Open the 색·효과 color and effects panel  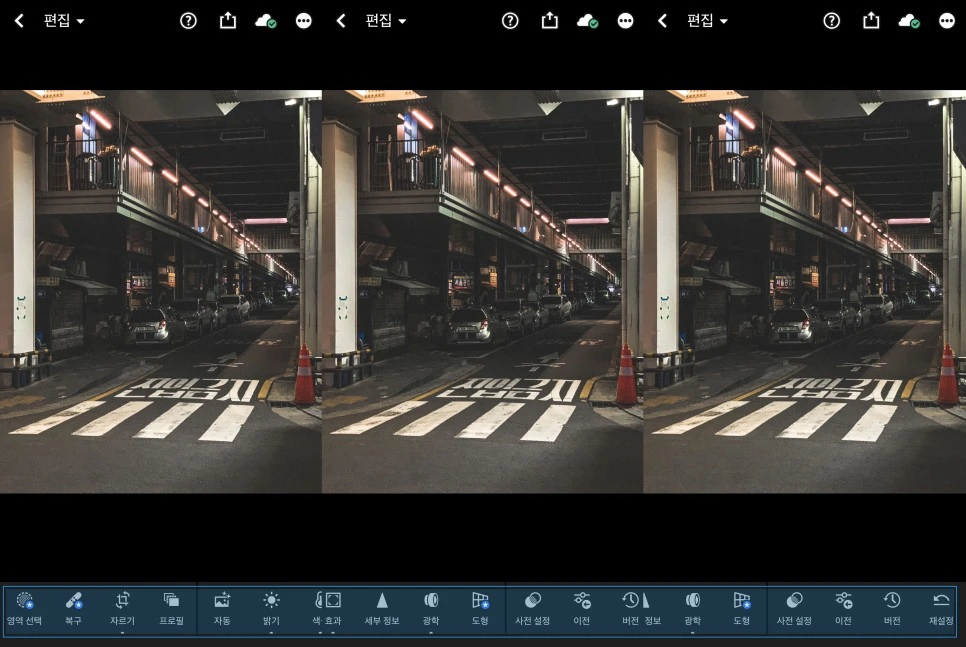click(327, 609)
